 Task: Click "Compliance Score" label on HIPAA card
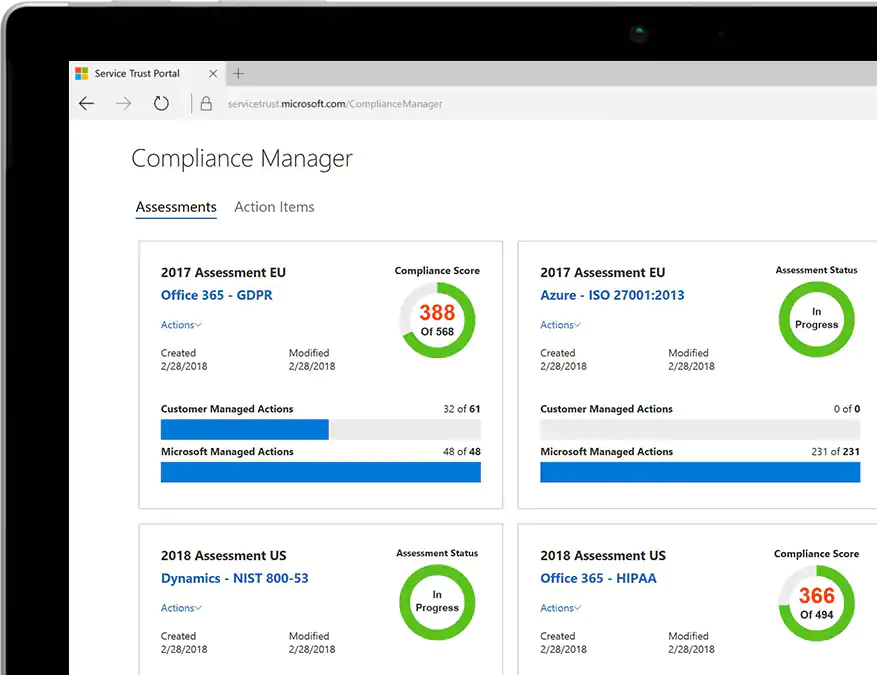817,554
